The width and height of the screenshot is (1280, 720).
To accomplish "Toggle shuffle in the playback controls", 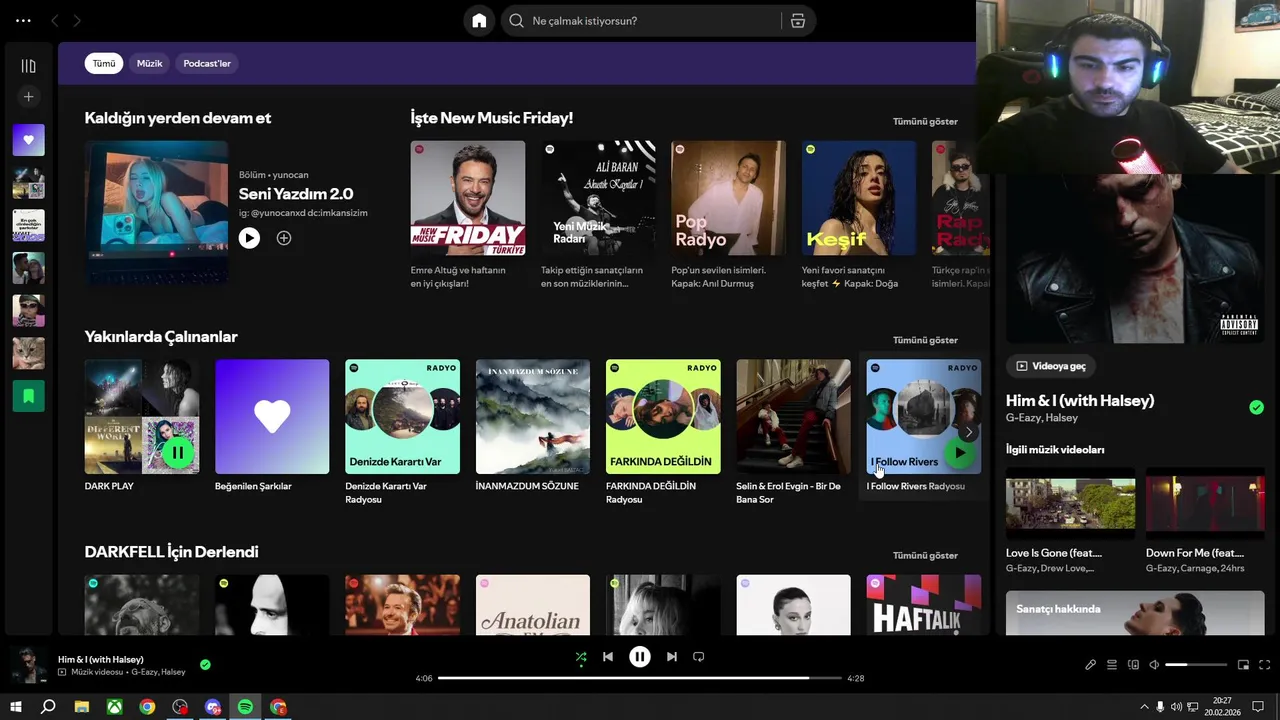I will [581, 657].
